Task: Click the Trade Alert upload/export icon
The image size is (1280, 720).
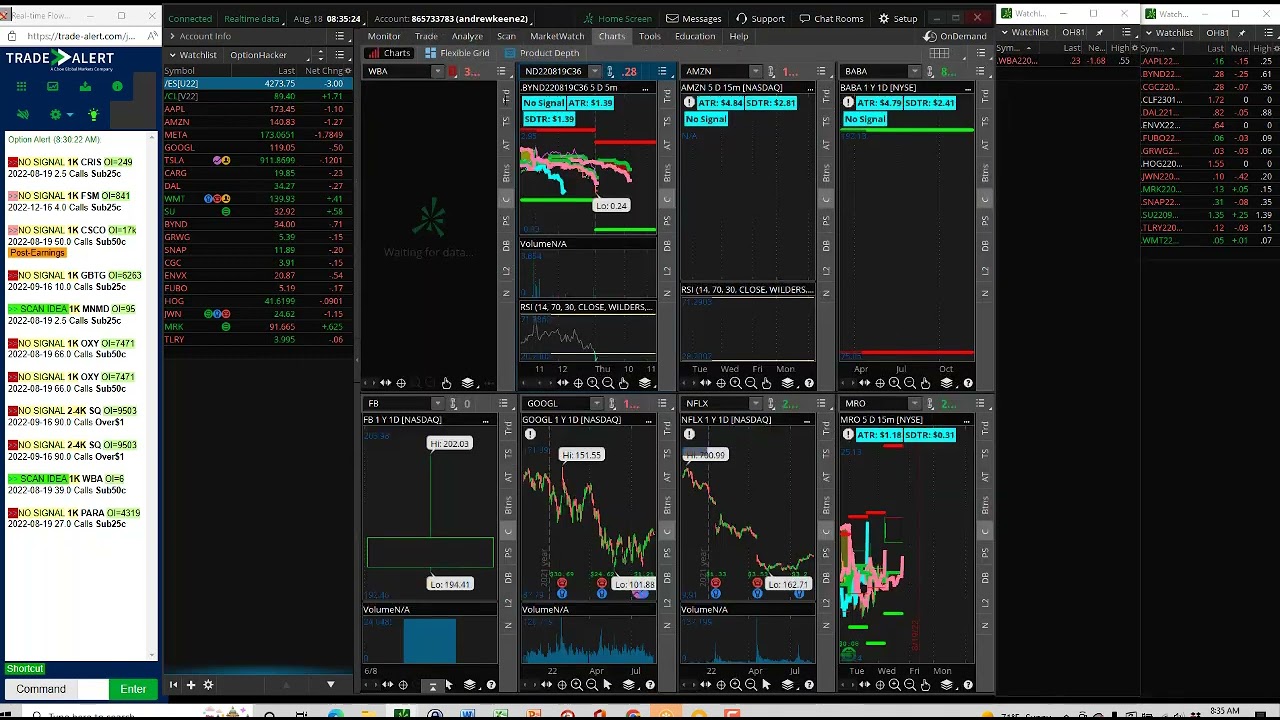Action: pos(85,86)
